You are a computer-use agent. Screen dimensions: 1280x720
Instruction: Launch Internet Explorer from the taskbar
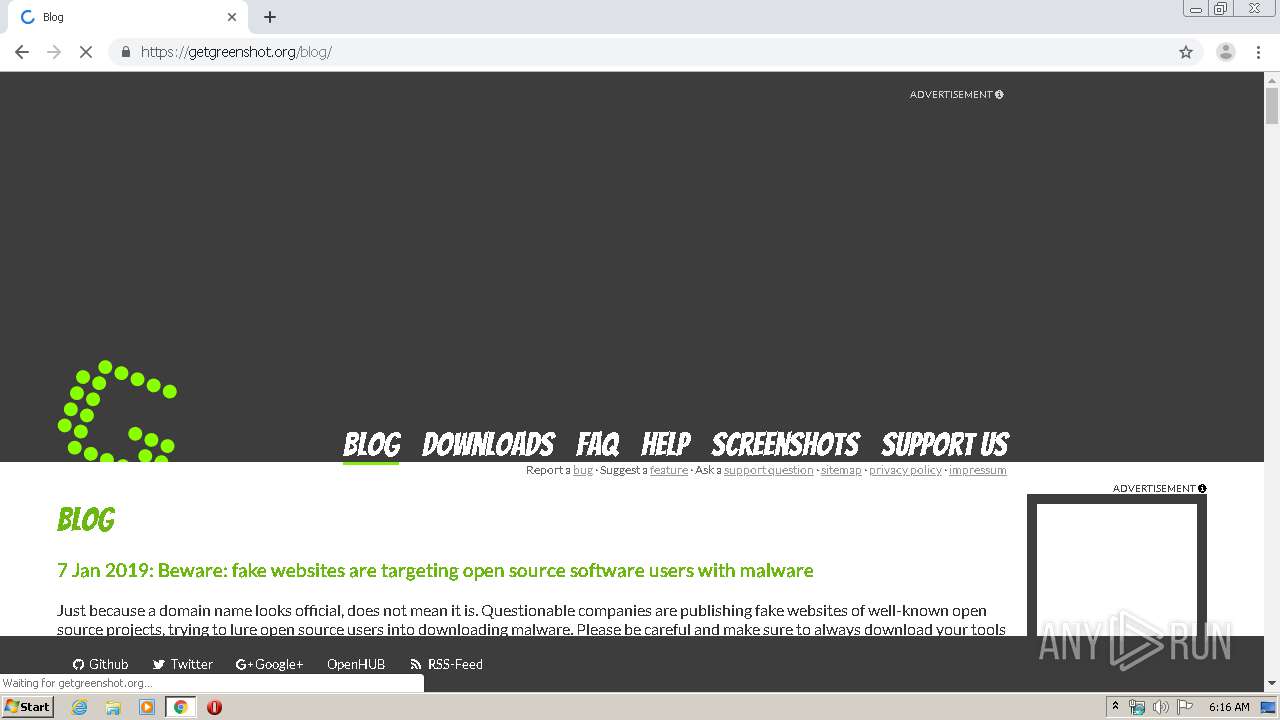pos(79,707)
